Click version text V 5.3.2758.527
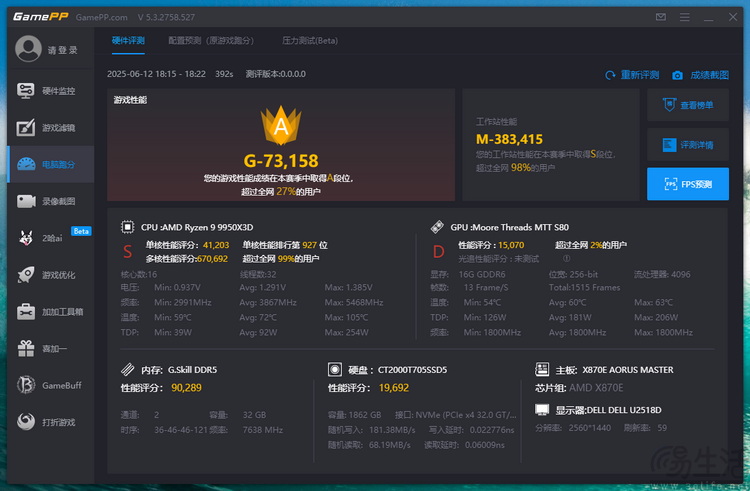 point(166,17)
